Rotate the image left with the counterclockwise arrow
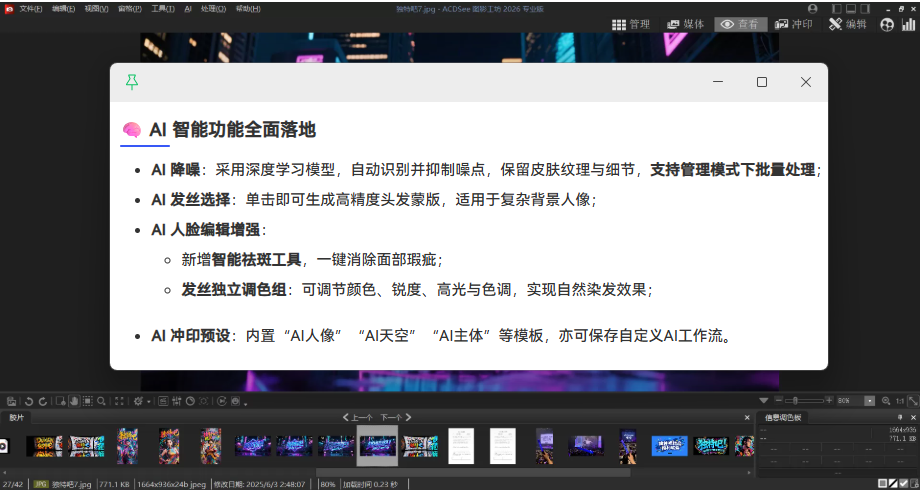The height and width of the screenshot is (490, 923). [x=28, y=401]
